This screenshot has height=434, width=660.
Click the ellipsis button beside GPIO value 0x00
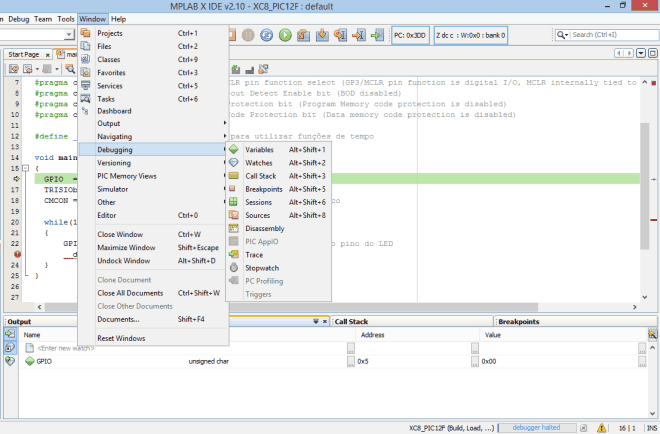642,361
